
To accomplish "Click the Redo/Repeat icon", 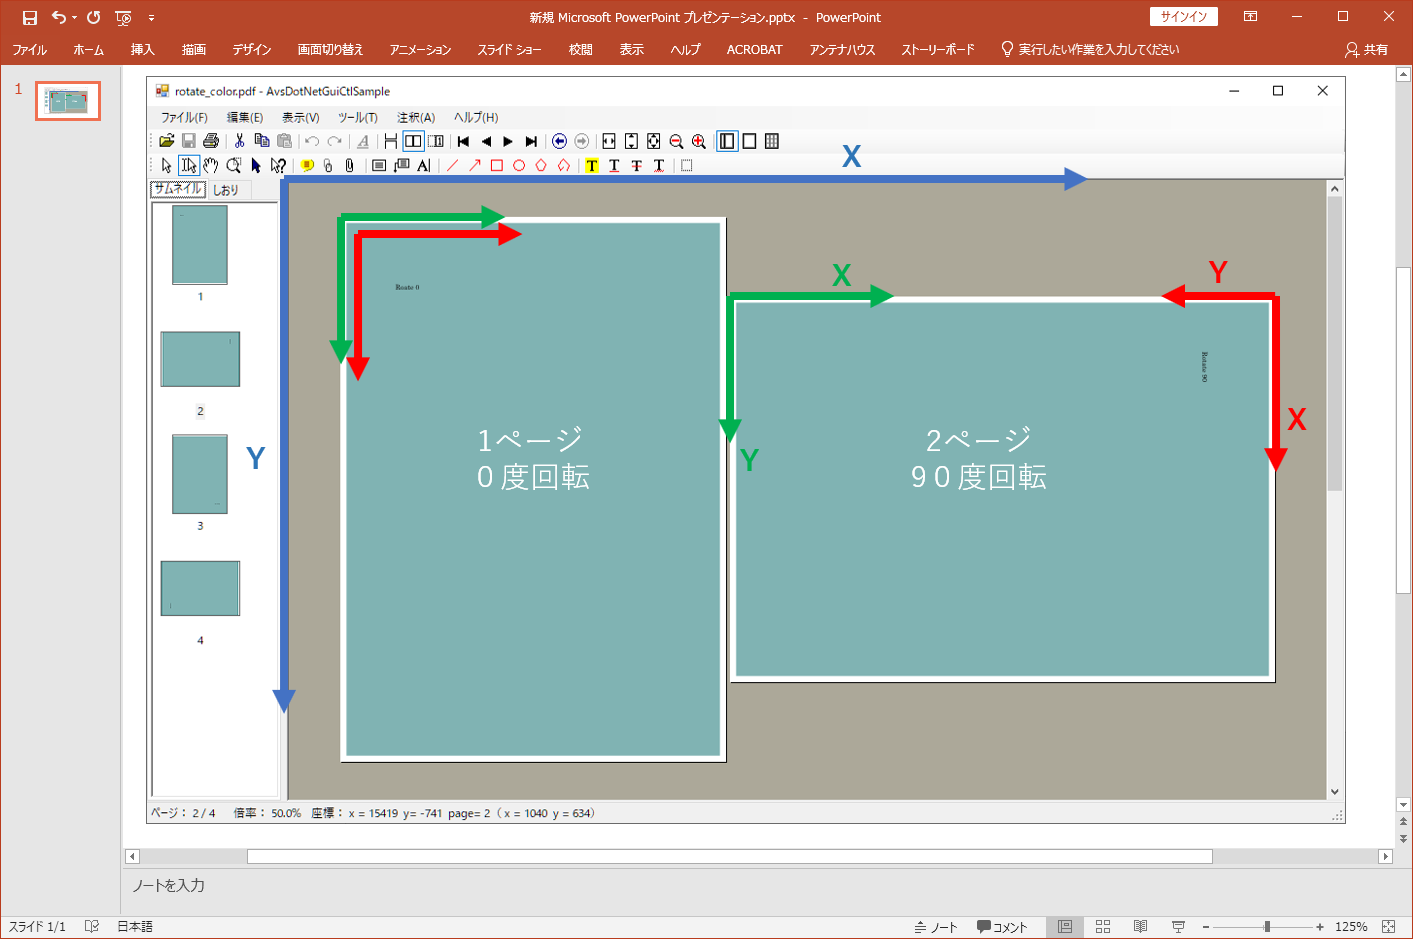I will coord(94,17).
